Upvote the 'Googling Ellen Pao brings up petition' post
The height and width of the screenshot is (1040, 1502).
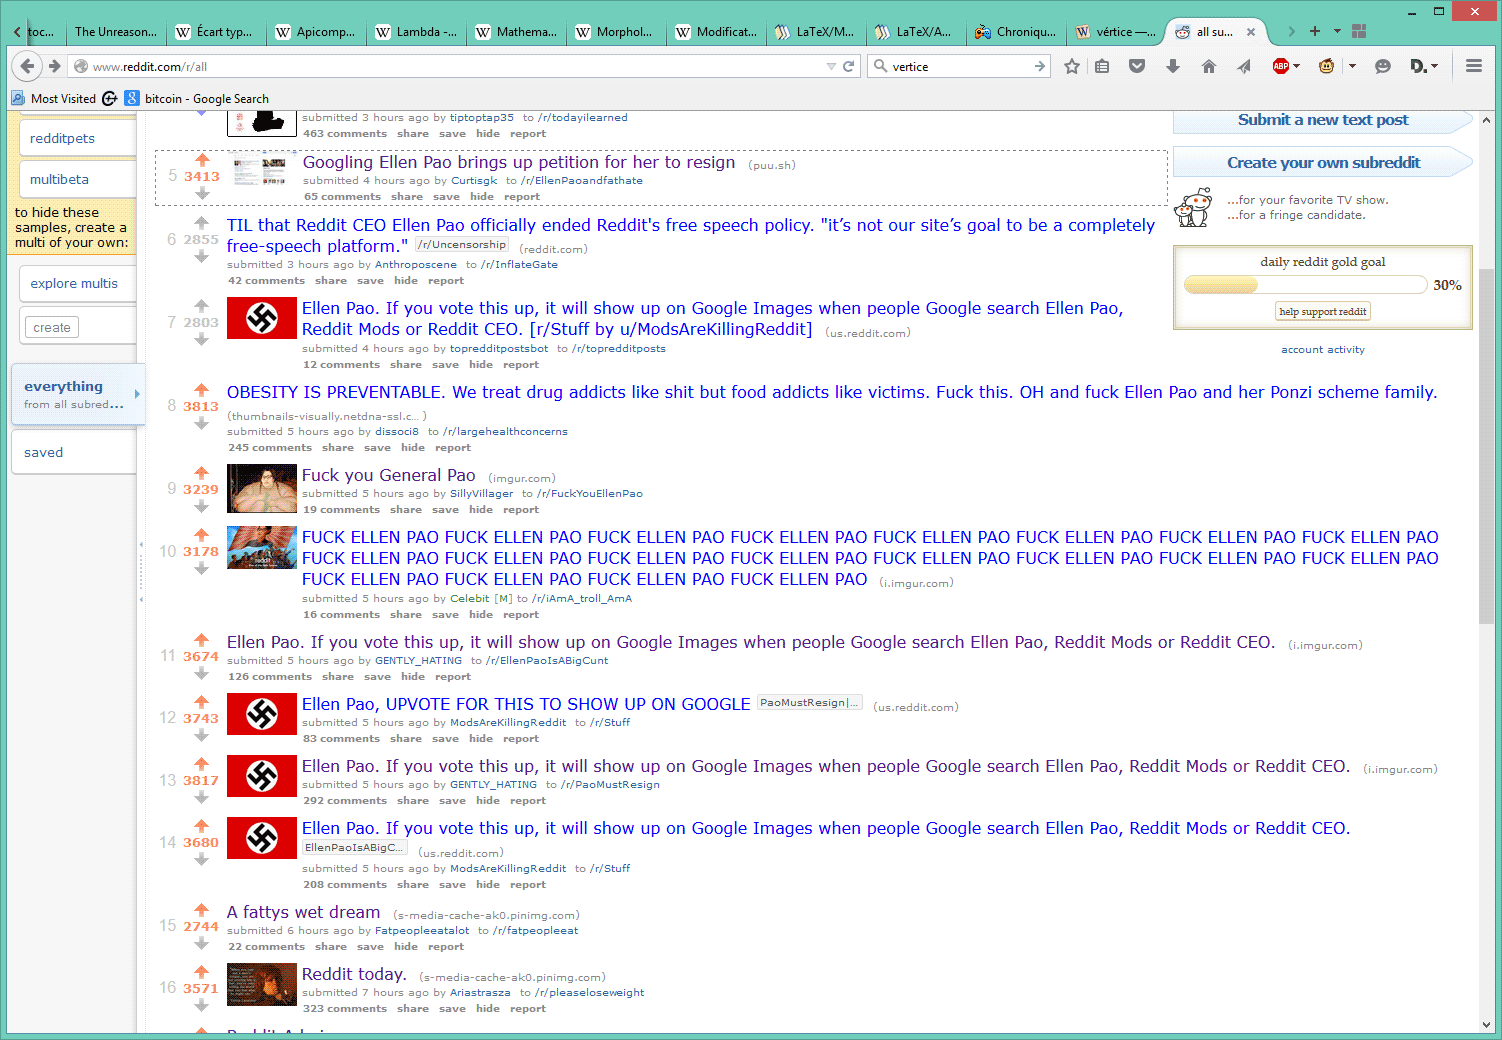(202, 160)
